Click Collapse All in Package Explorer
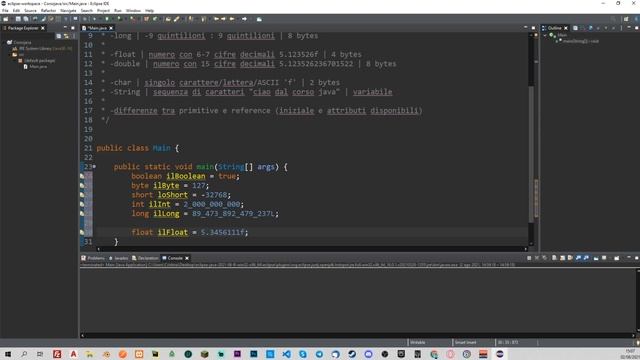The width and height of the screenshot is (640, 360). (59, 36)
